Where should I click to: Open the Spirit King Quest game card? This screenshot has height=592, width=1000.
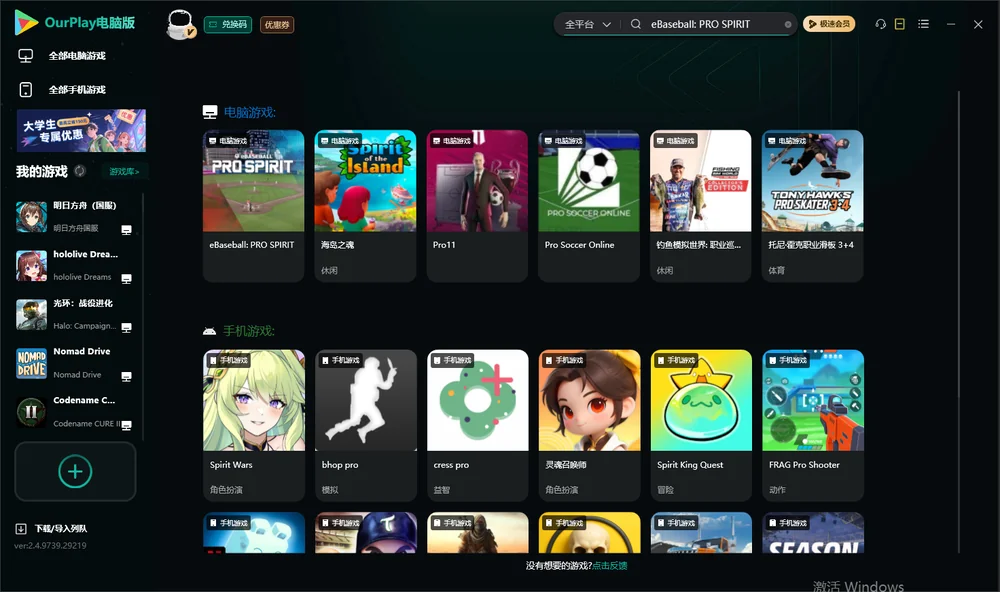tap(702, 425)
